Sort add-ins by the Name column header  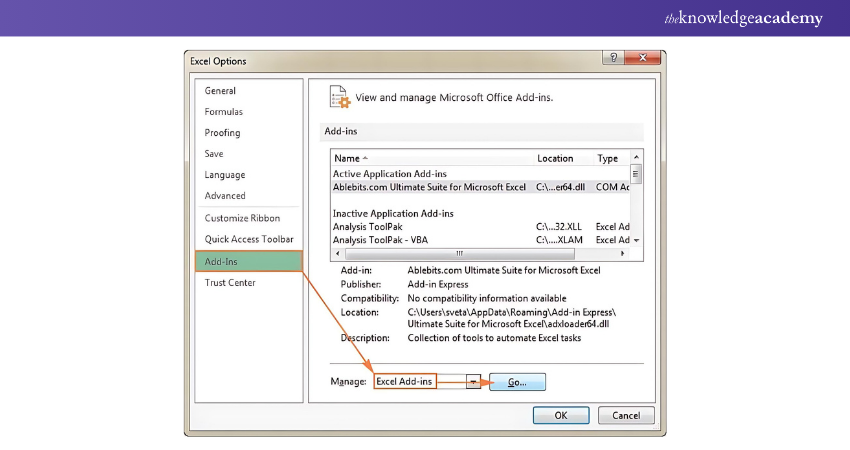click(347, 158)
